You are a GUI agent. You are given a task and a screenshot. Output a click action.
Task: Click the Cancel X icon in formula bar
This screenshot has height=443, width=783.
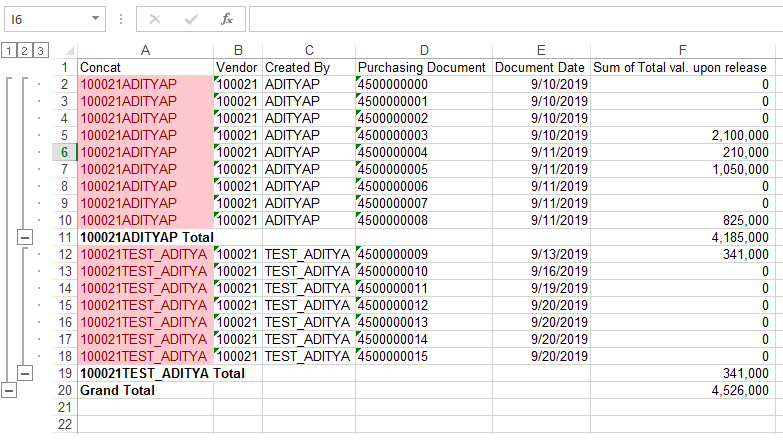156,19
